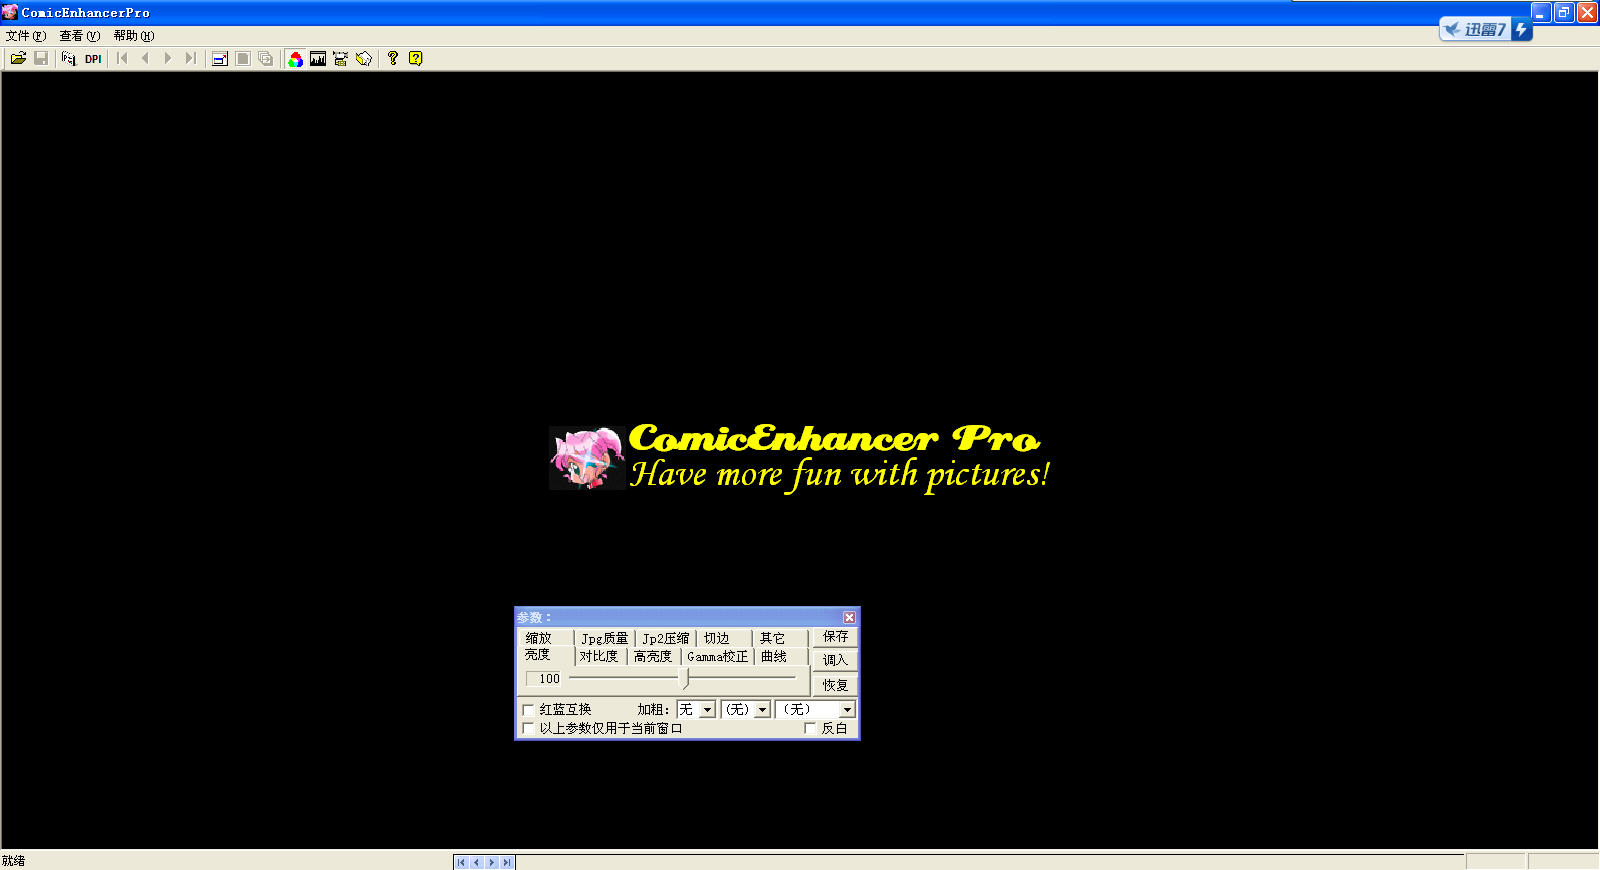Click the floppy disk save icon

[x=41, y=59]
